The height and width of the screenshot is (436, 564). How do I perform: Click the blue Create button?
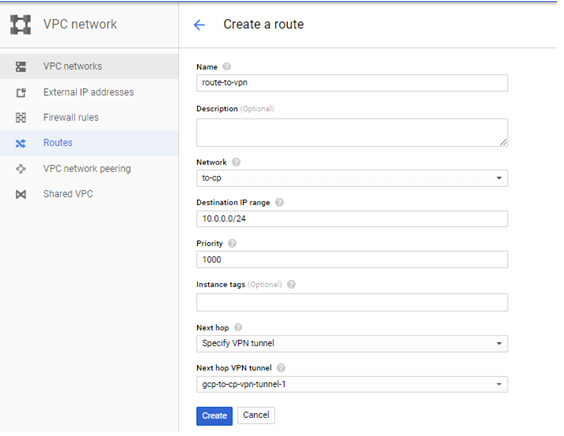214,416
